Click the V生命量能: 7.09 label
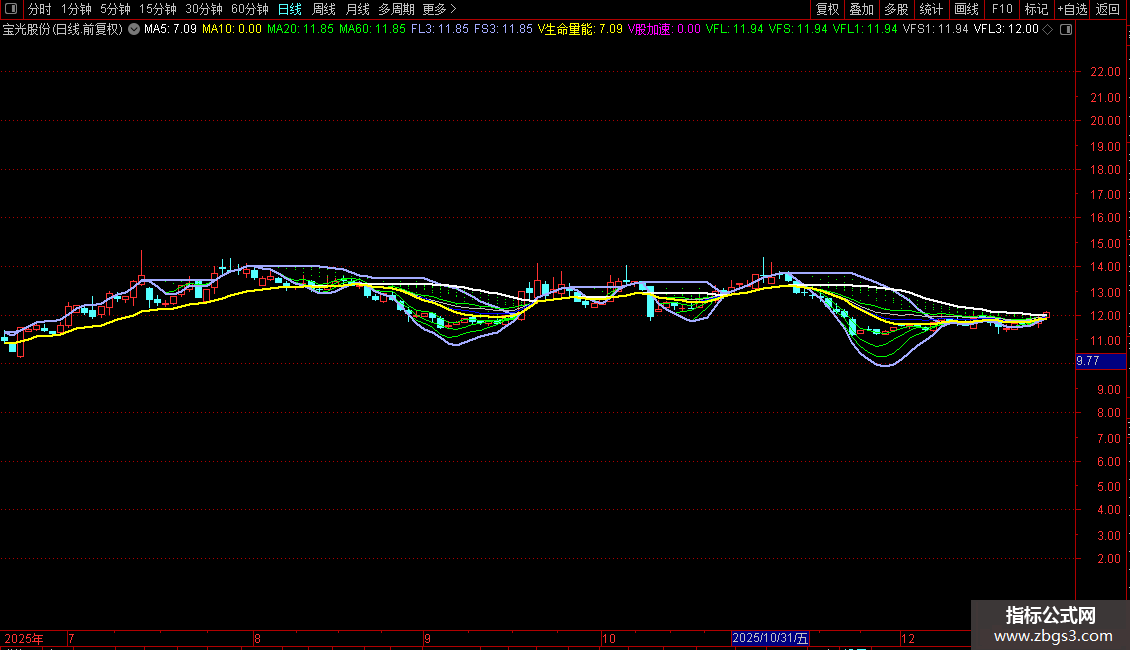Screen dimensions: 1130x650 pos(580,30)
